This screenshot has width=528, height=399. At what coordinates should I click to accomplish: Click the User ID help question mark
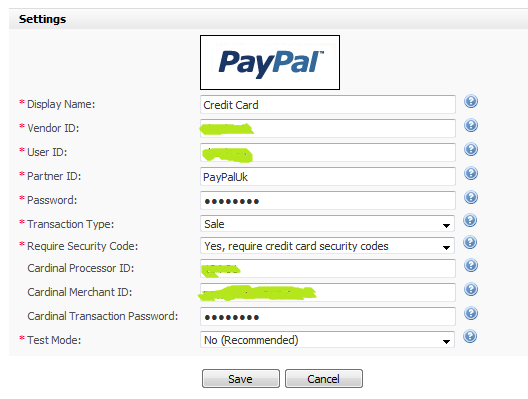(471, 149)
